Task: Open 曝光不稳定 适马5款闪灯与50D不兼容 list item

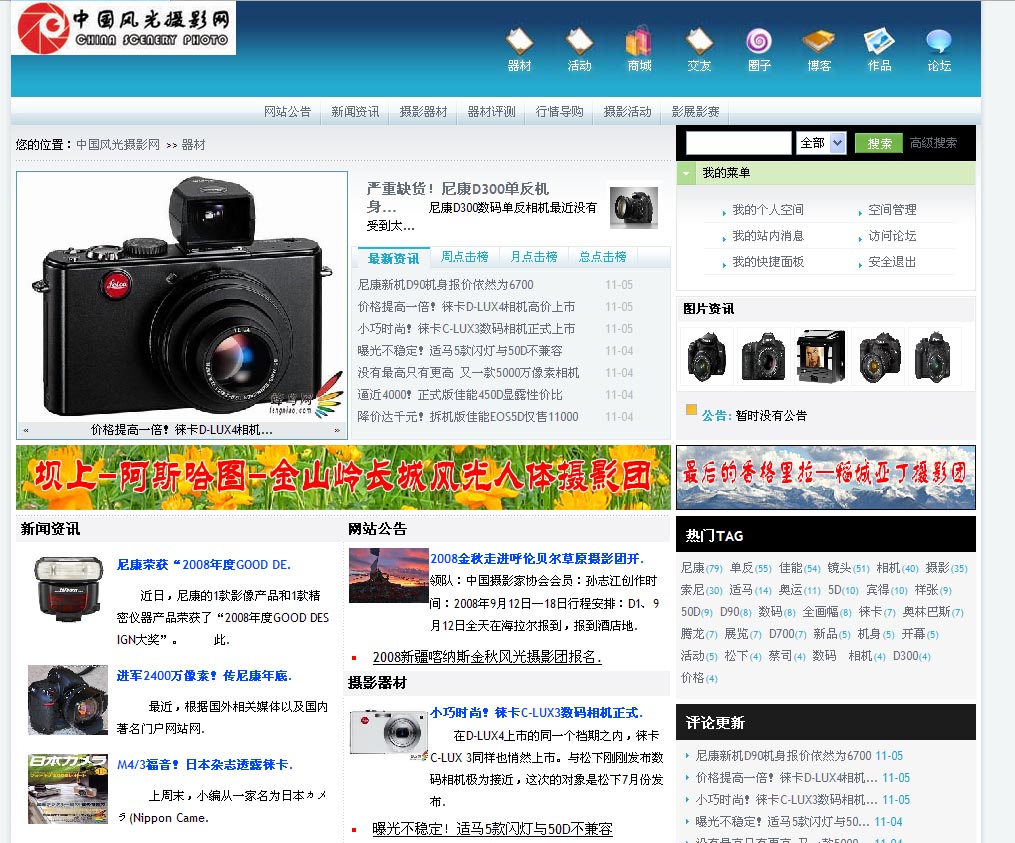Action: coord(460,350)
